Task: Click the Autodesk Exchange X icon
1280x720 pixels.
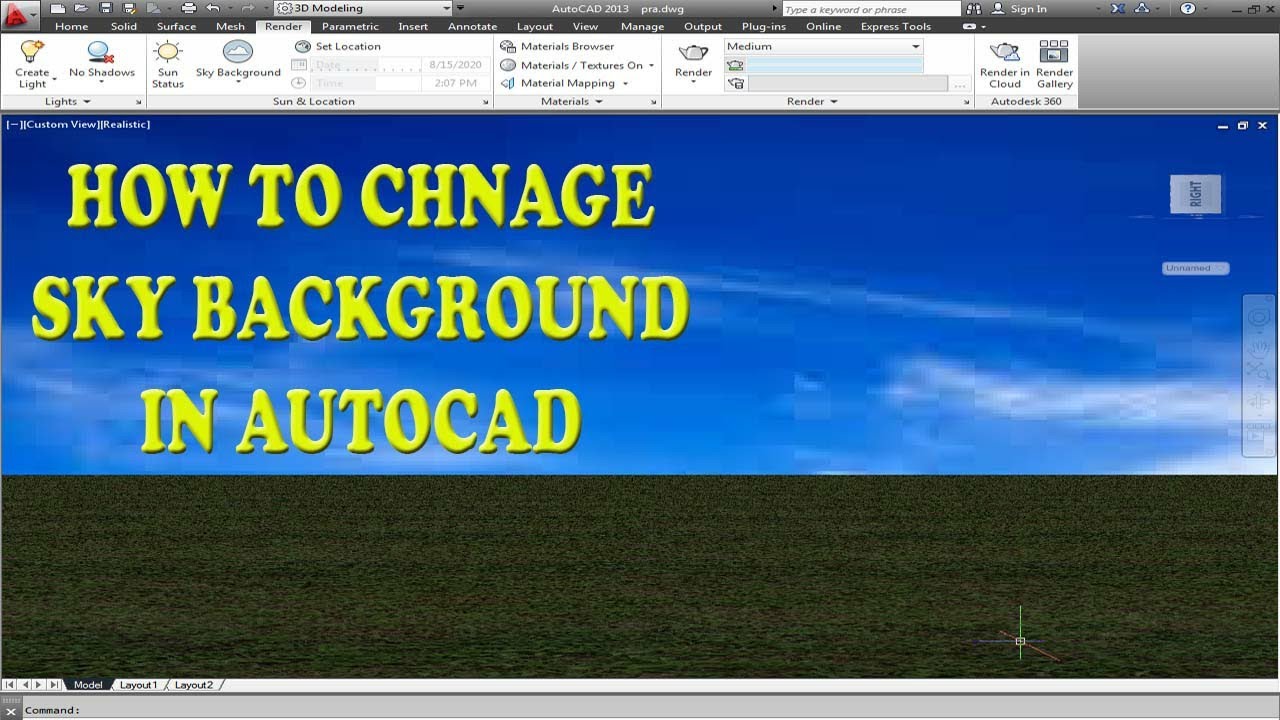Action: (1117, 9)
